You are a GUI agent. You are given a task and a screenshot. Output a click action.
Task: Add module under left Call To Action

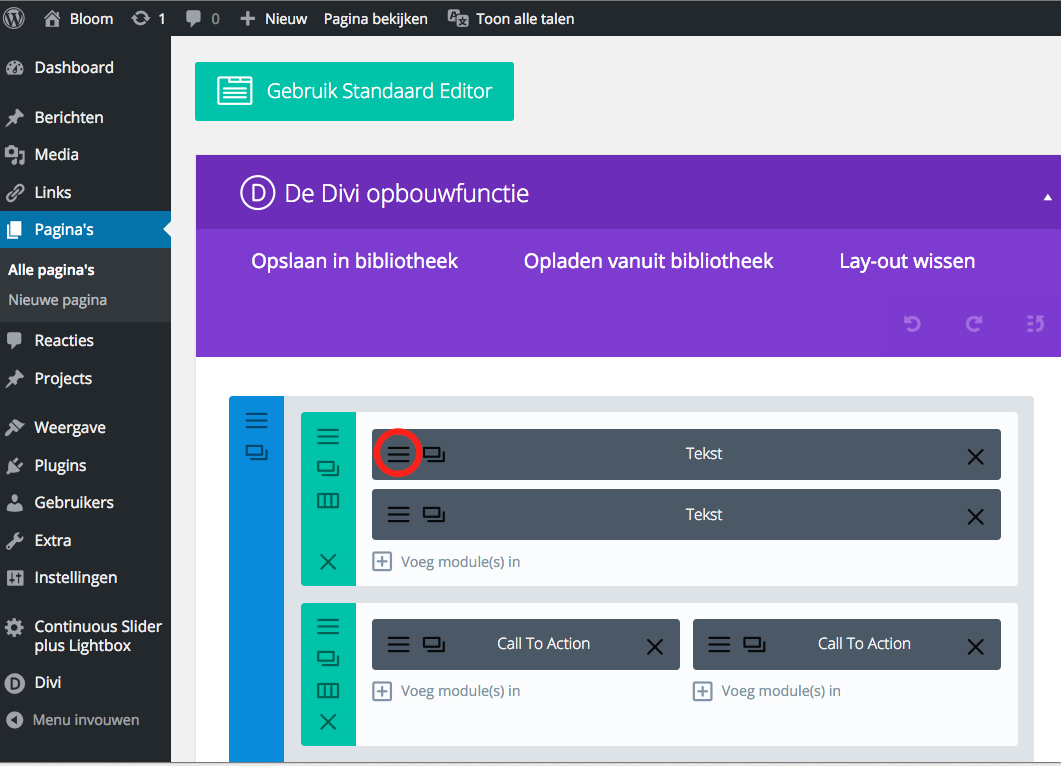[447, 691]
